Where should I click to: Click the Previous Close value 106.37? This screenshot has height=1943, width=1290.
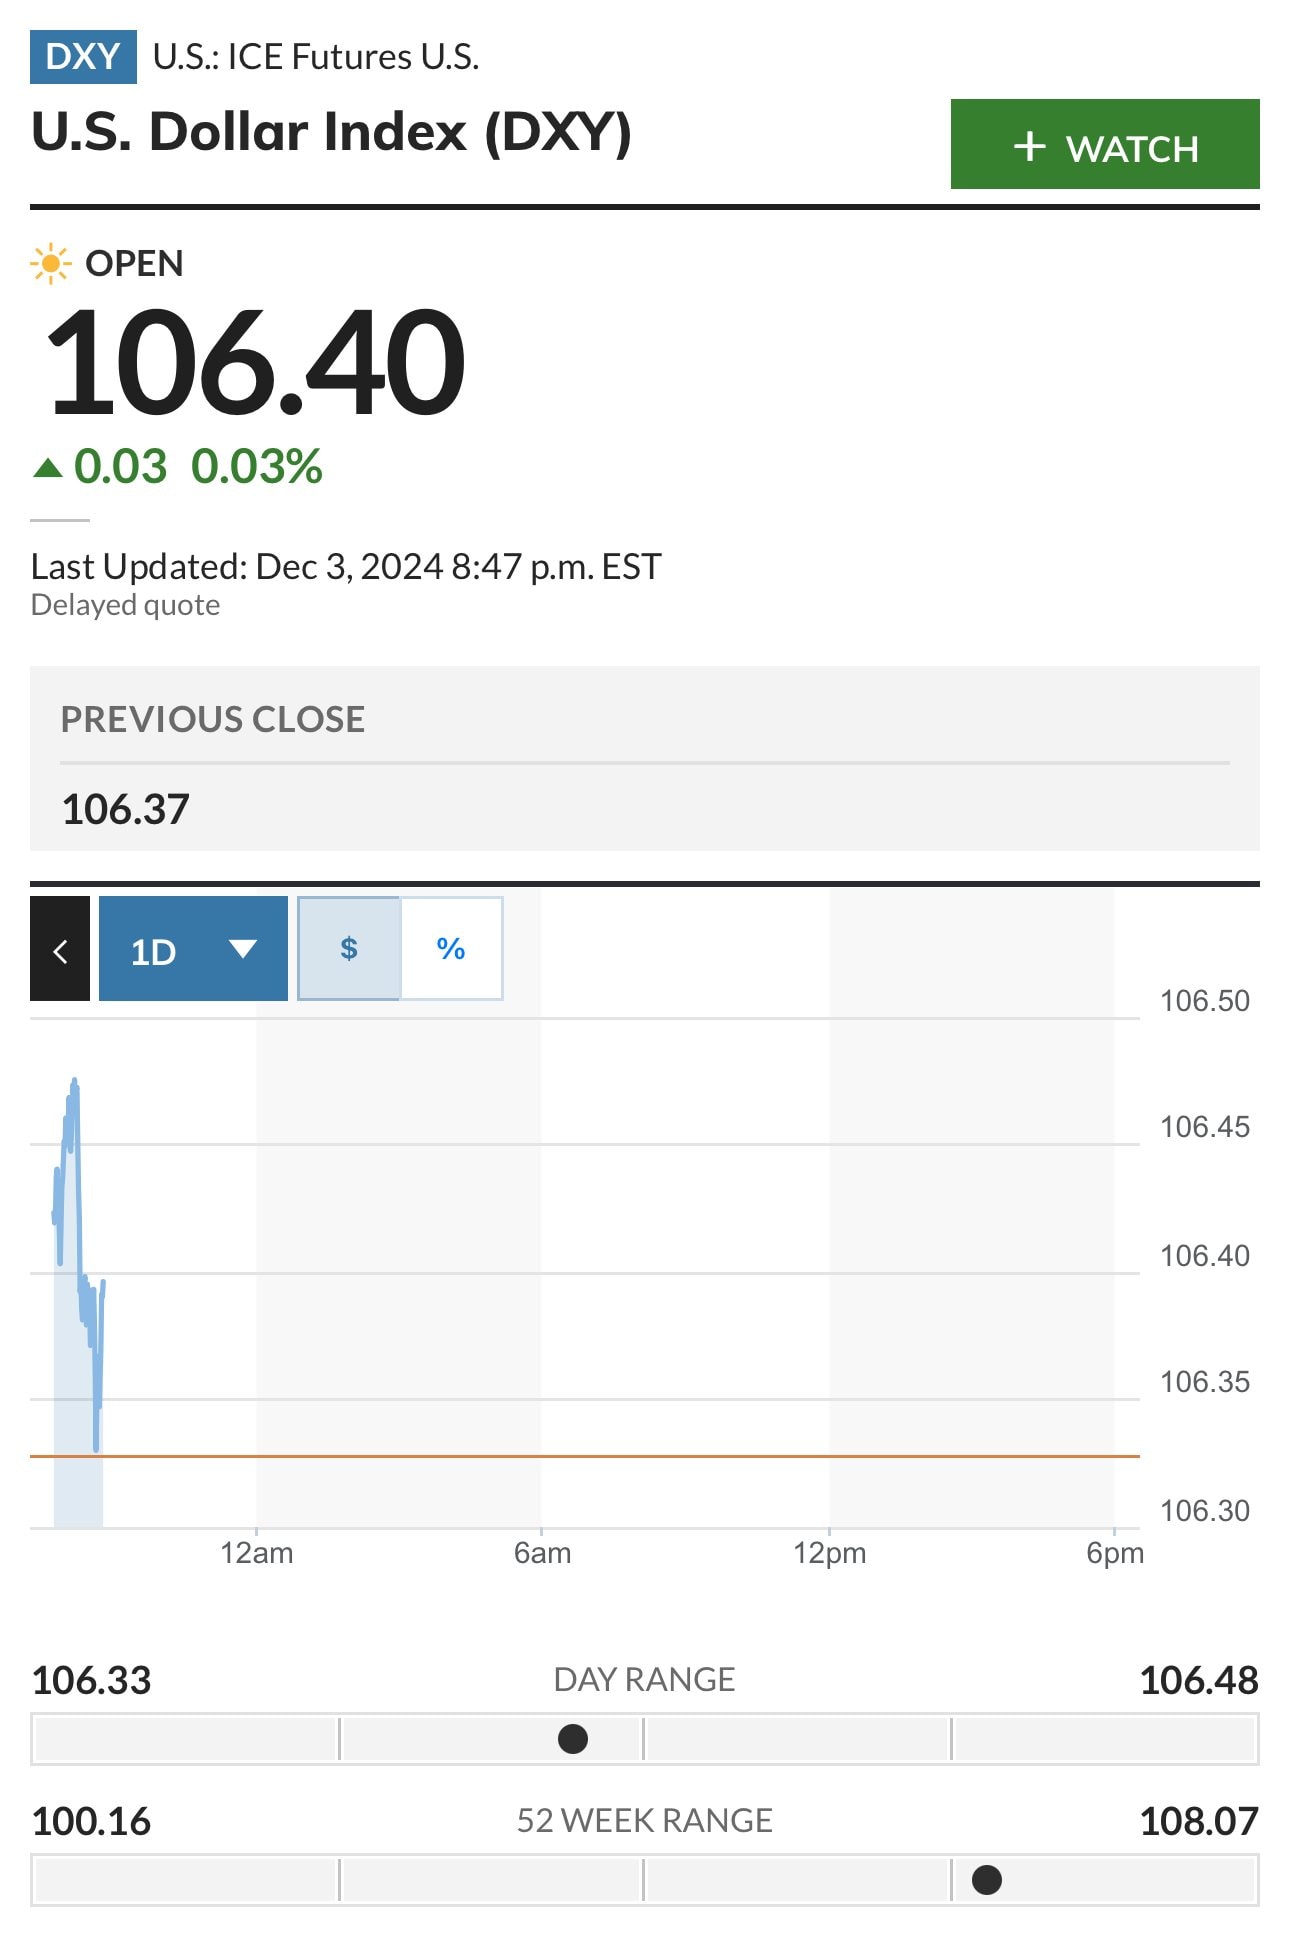point(126,809)
